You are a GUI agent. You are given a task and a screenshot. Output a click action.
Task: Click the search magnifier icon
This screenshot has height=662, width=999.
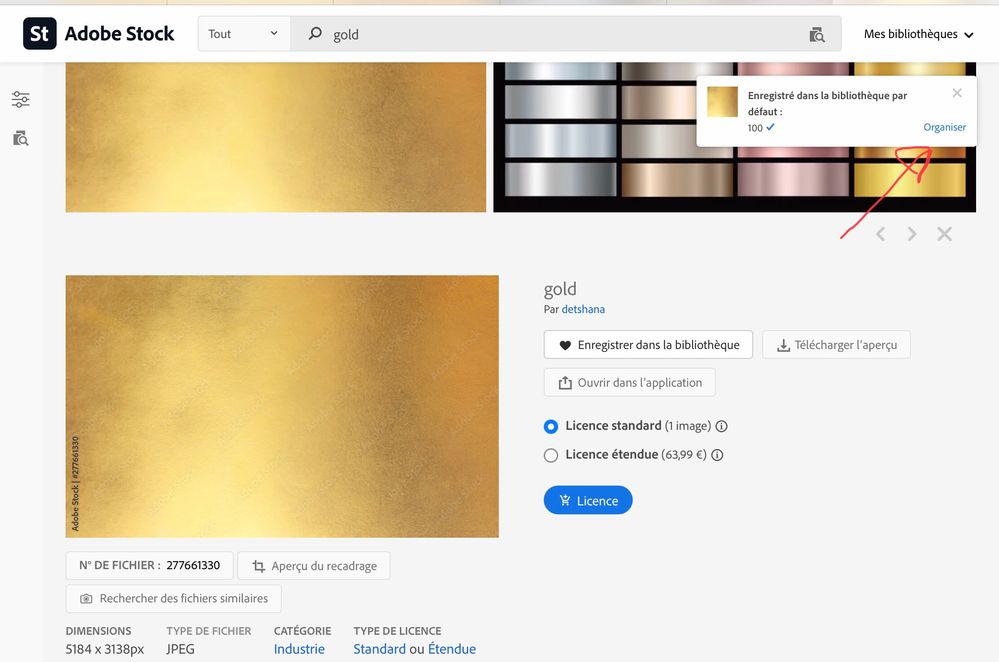(315, 34)
